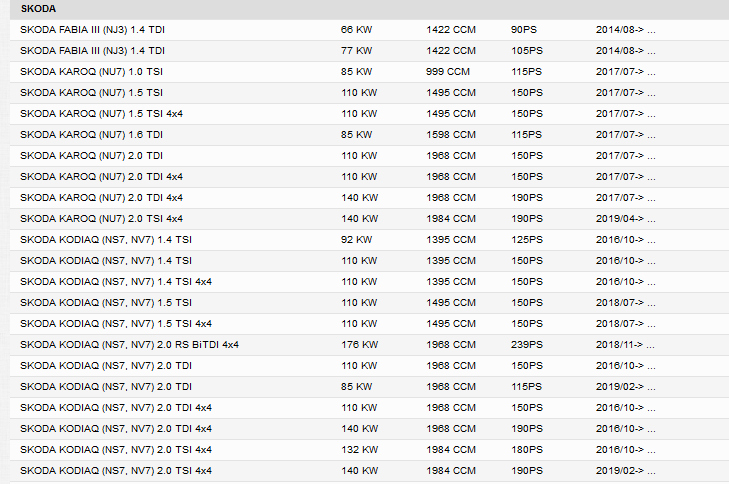This screenshot has height=484, width=729.
Task: Select the FABIA III 1.4 TDI 66 KW row name
Action: coord(93,30)
